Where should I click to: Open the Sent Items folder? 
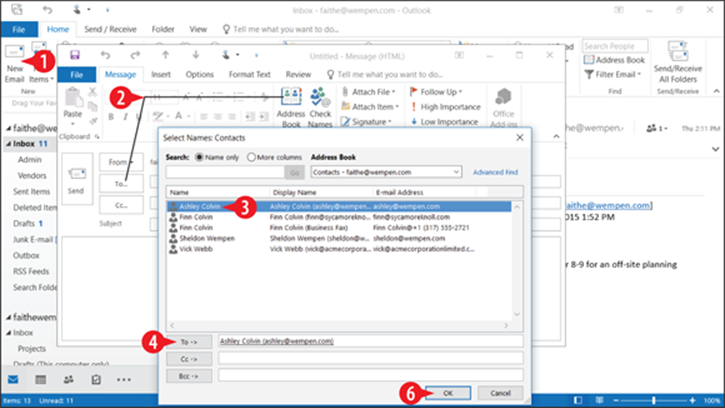pyautogui.click(x=31, y=192)
